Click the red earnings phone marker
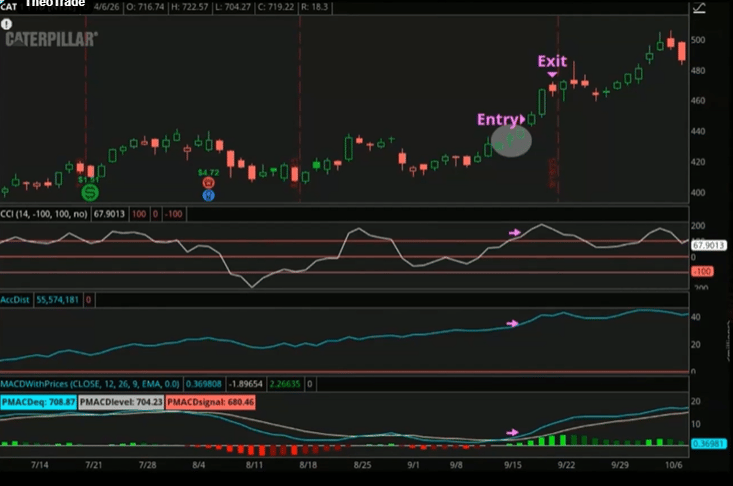Viewport: 733px width, 486px height. 208,183
